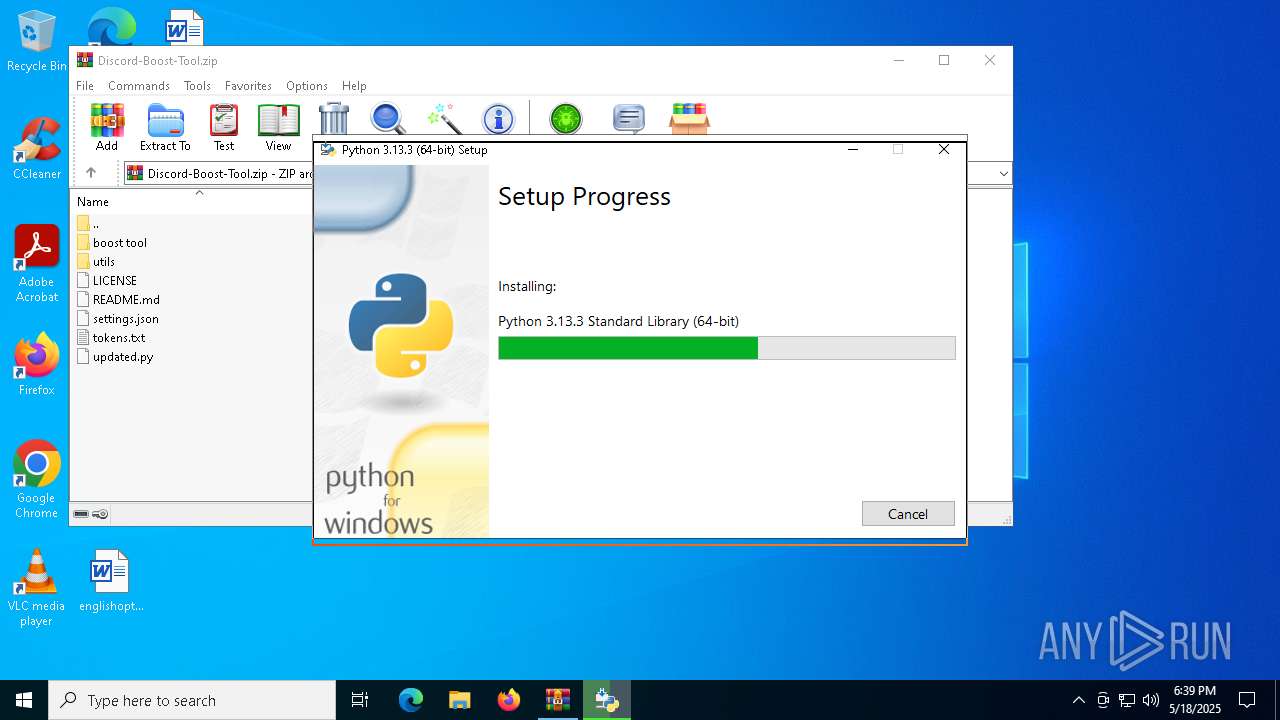Click the Windows Start button
This screenshot has height=720, width=1280.
click(x=24, y=700)
